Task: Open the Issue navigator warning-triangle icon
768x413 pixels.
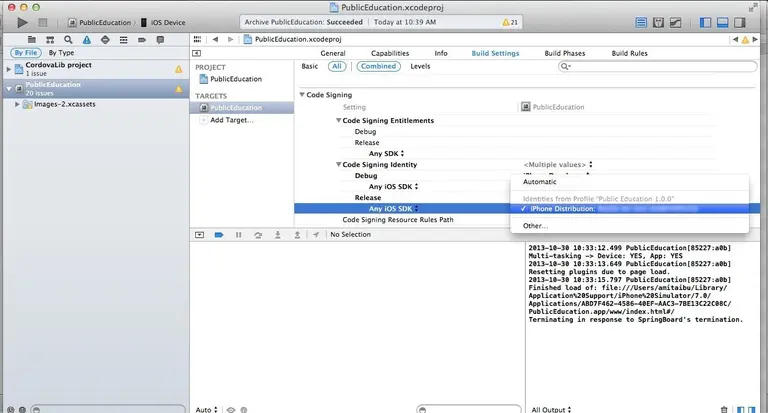Action: pyautogui.click(x=87, y=40)
